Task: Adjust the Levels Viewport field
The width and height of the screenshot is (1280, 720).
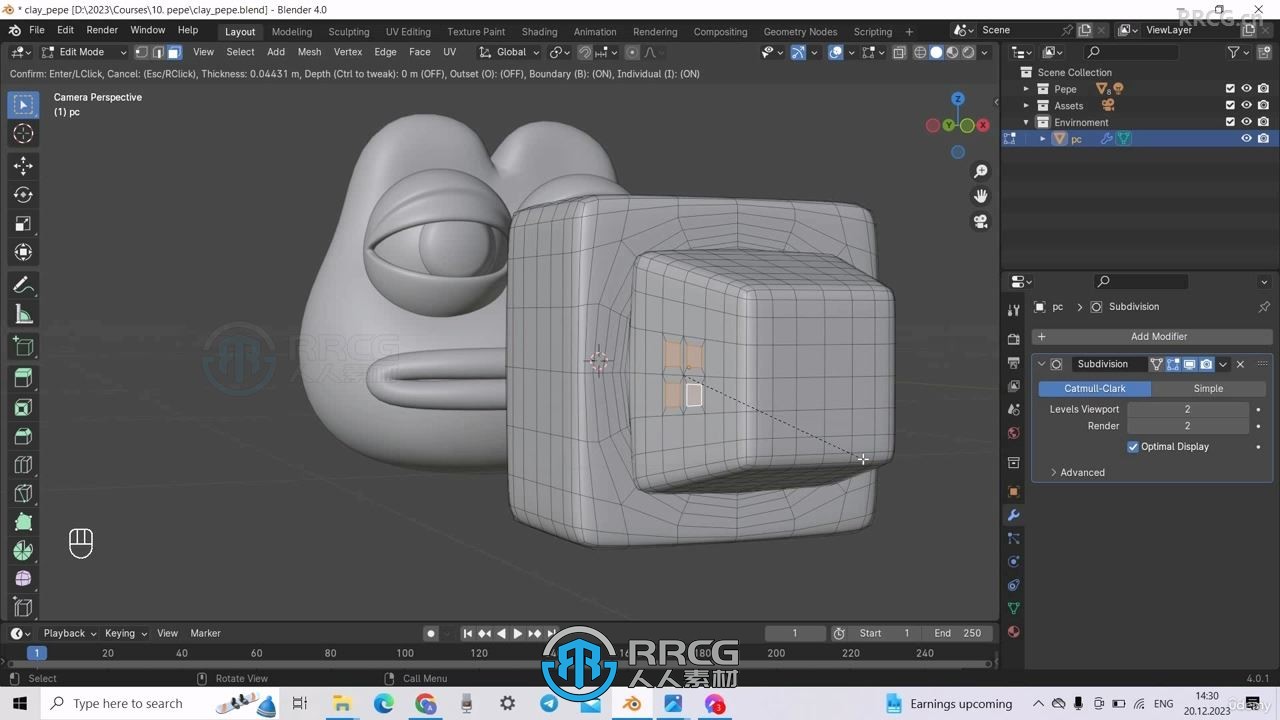Action: pyautogui.click(x=1187, y=409)
